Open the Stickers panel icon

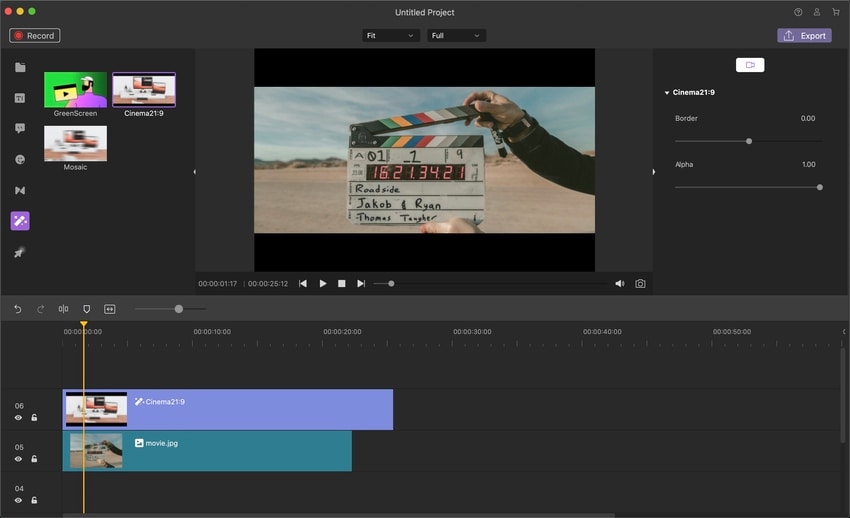coord(20,159)
